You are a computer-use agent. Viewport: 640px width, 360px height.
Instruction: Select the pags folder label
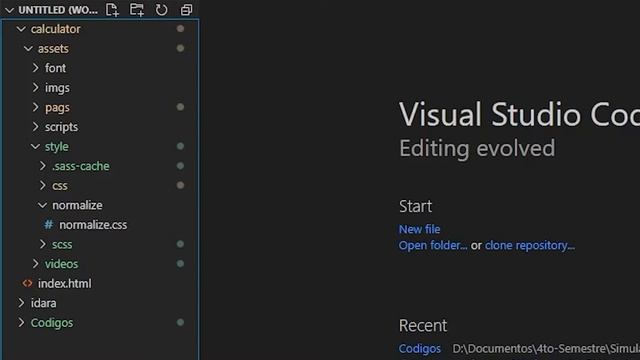[x=57, y=108]
